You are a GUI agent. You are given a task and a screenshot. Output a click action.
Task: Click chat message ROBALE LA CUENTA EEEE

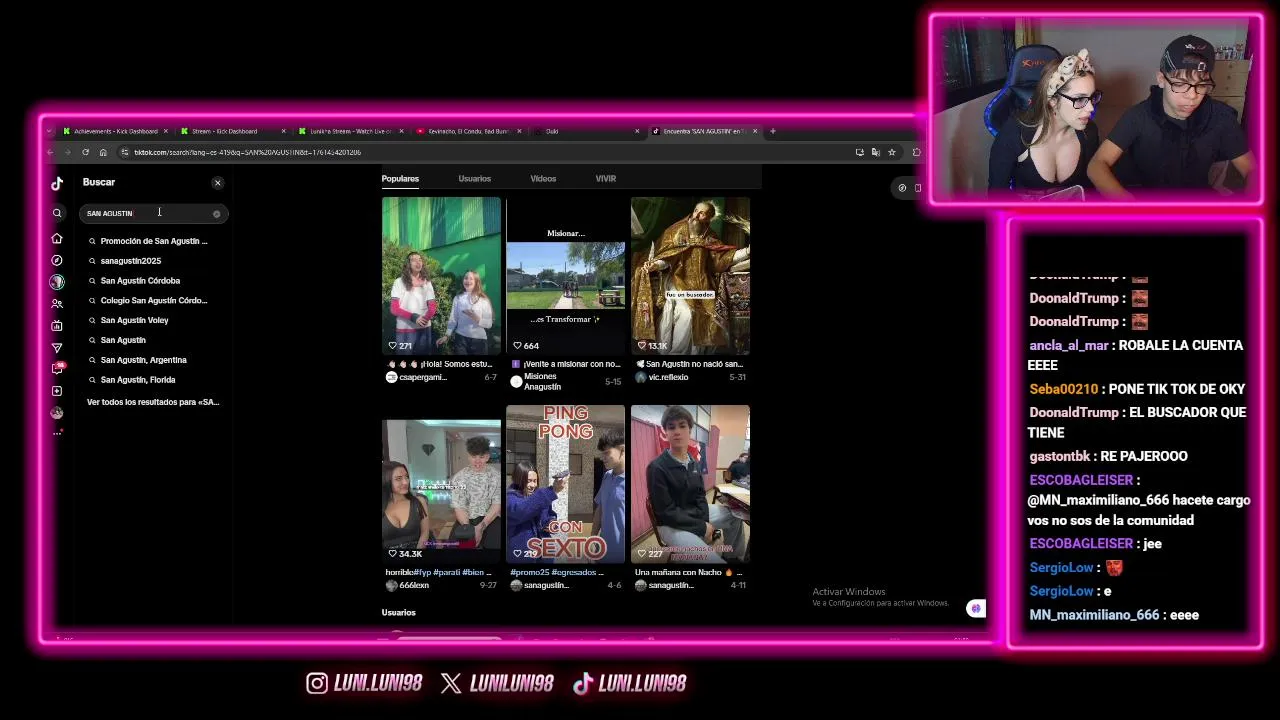(1135, 355)
